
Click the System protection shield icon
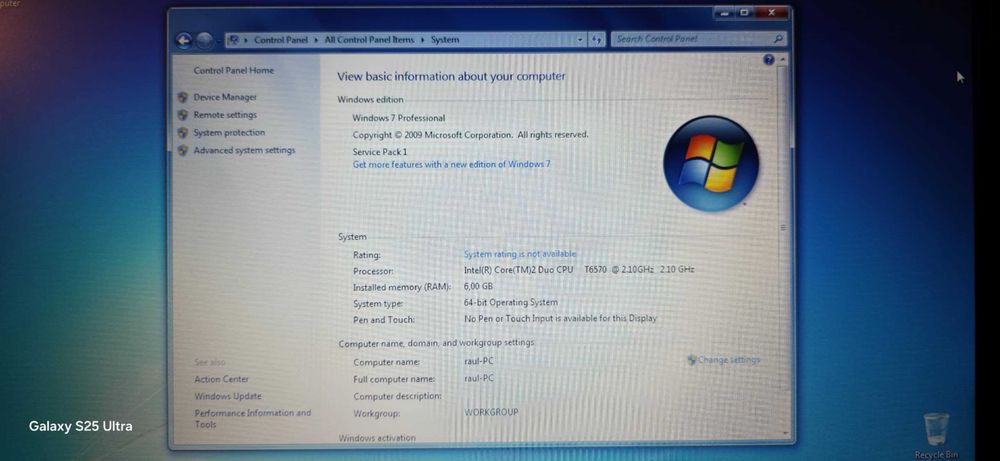[x=183, y=133]
